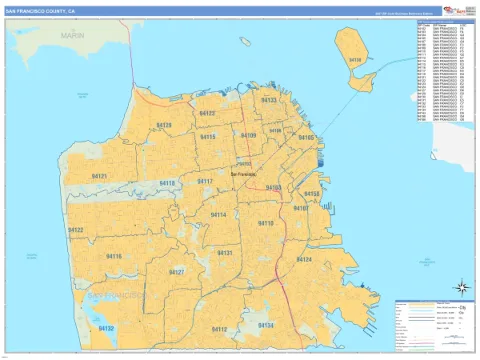The image size is (480, 360).
Task: Select ZIP code label 94121
Action: tap(99, 176)
